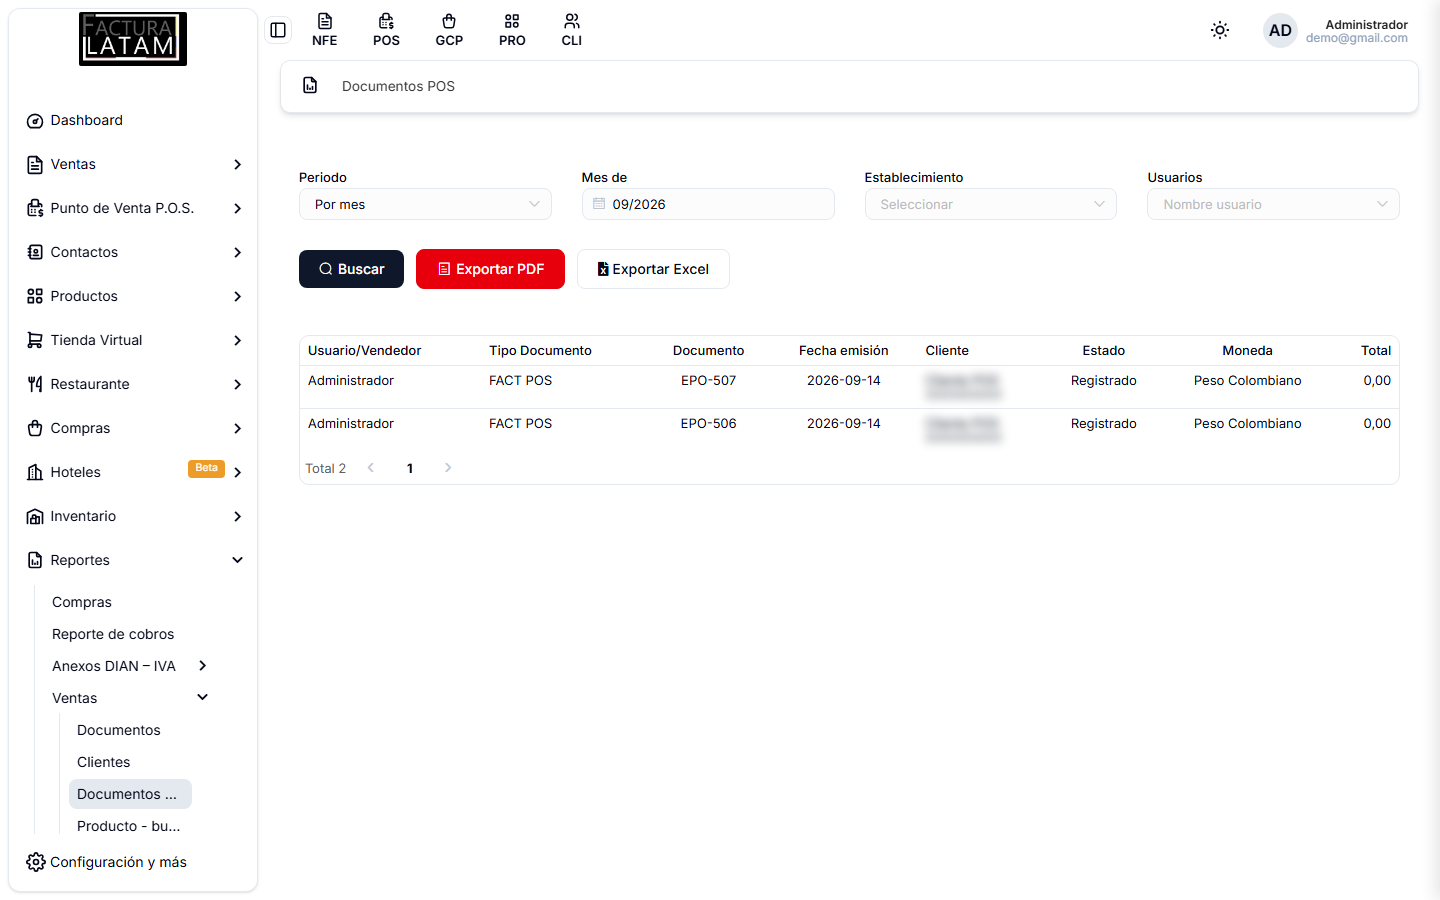1440x900 pixels.
Task: Open Configuración y más
Action: pyautogui.click(x=107, y=862)
